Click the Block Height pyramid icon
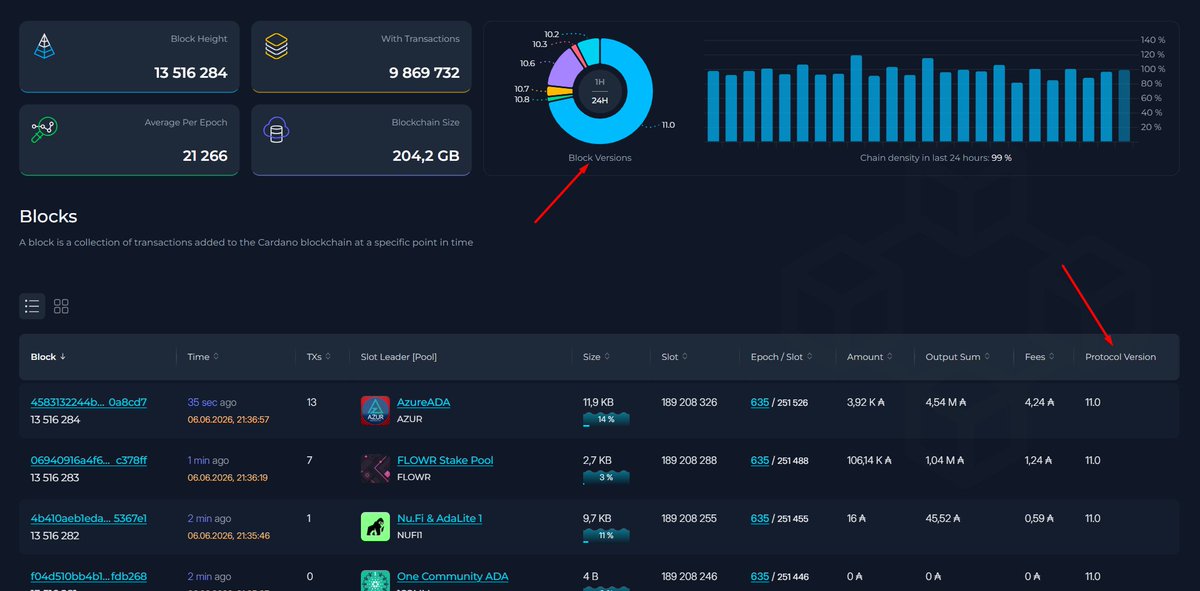 coord(45,47)
